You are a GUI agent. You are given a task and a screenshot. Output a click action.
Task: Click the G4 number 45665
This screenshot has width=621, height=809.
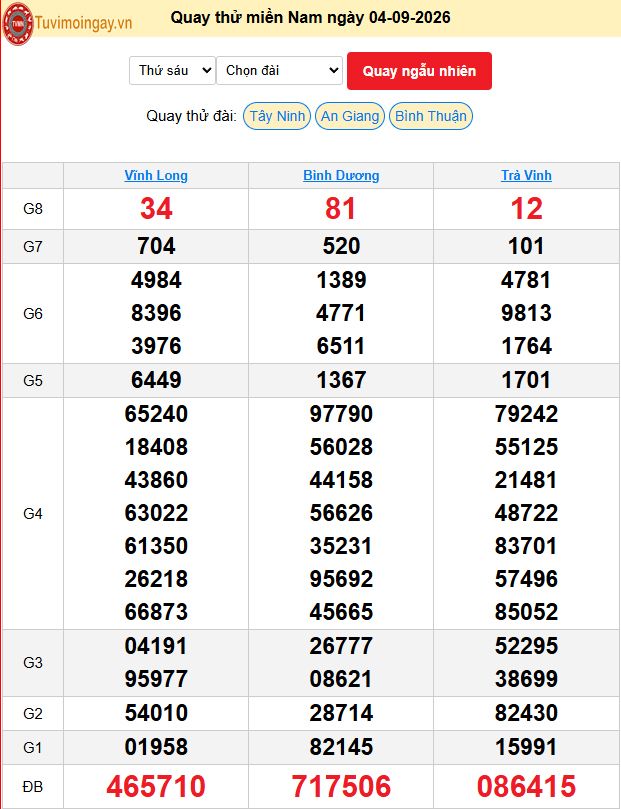pos(341,612)
